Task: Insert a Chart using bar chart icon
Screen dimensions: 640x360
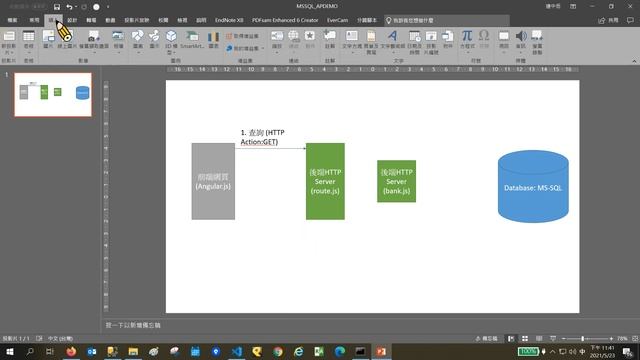Action: pyautogui.click(x=213, y=37)
